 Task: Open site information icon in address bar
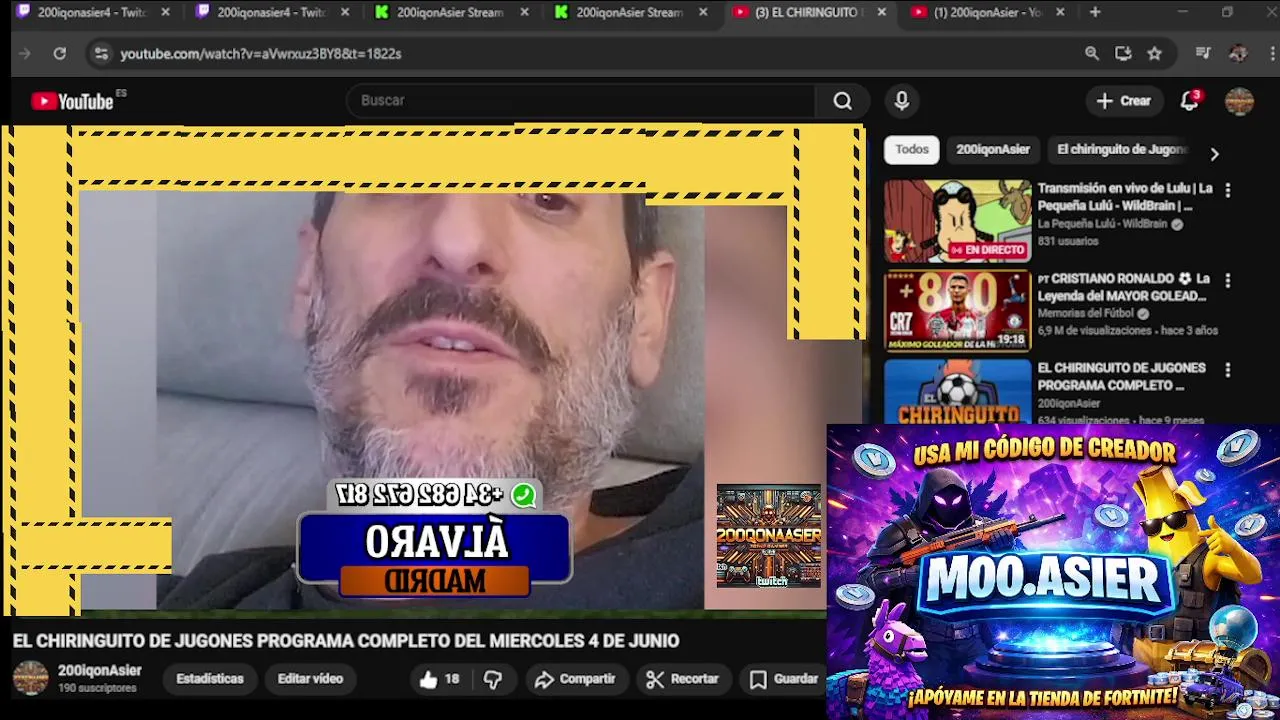[100, 54]
